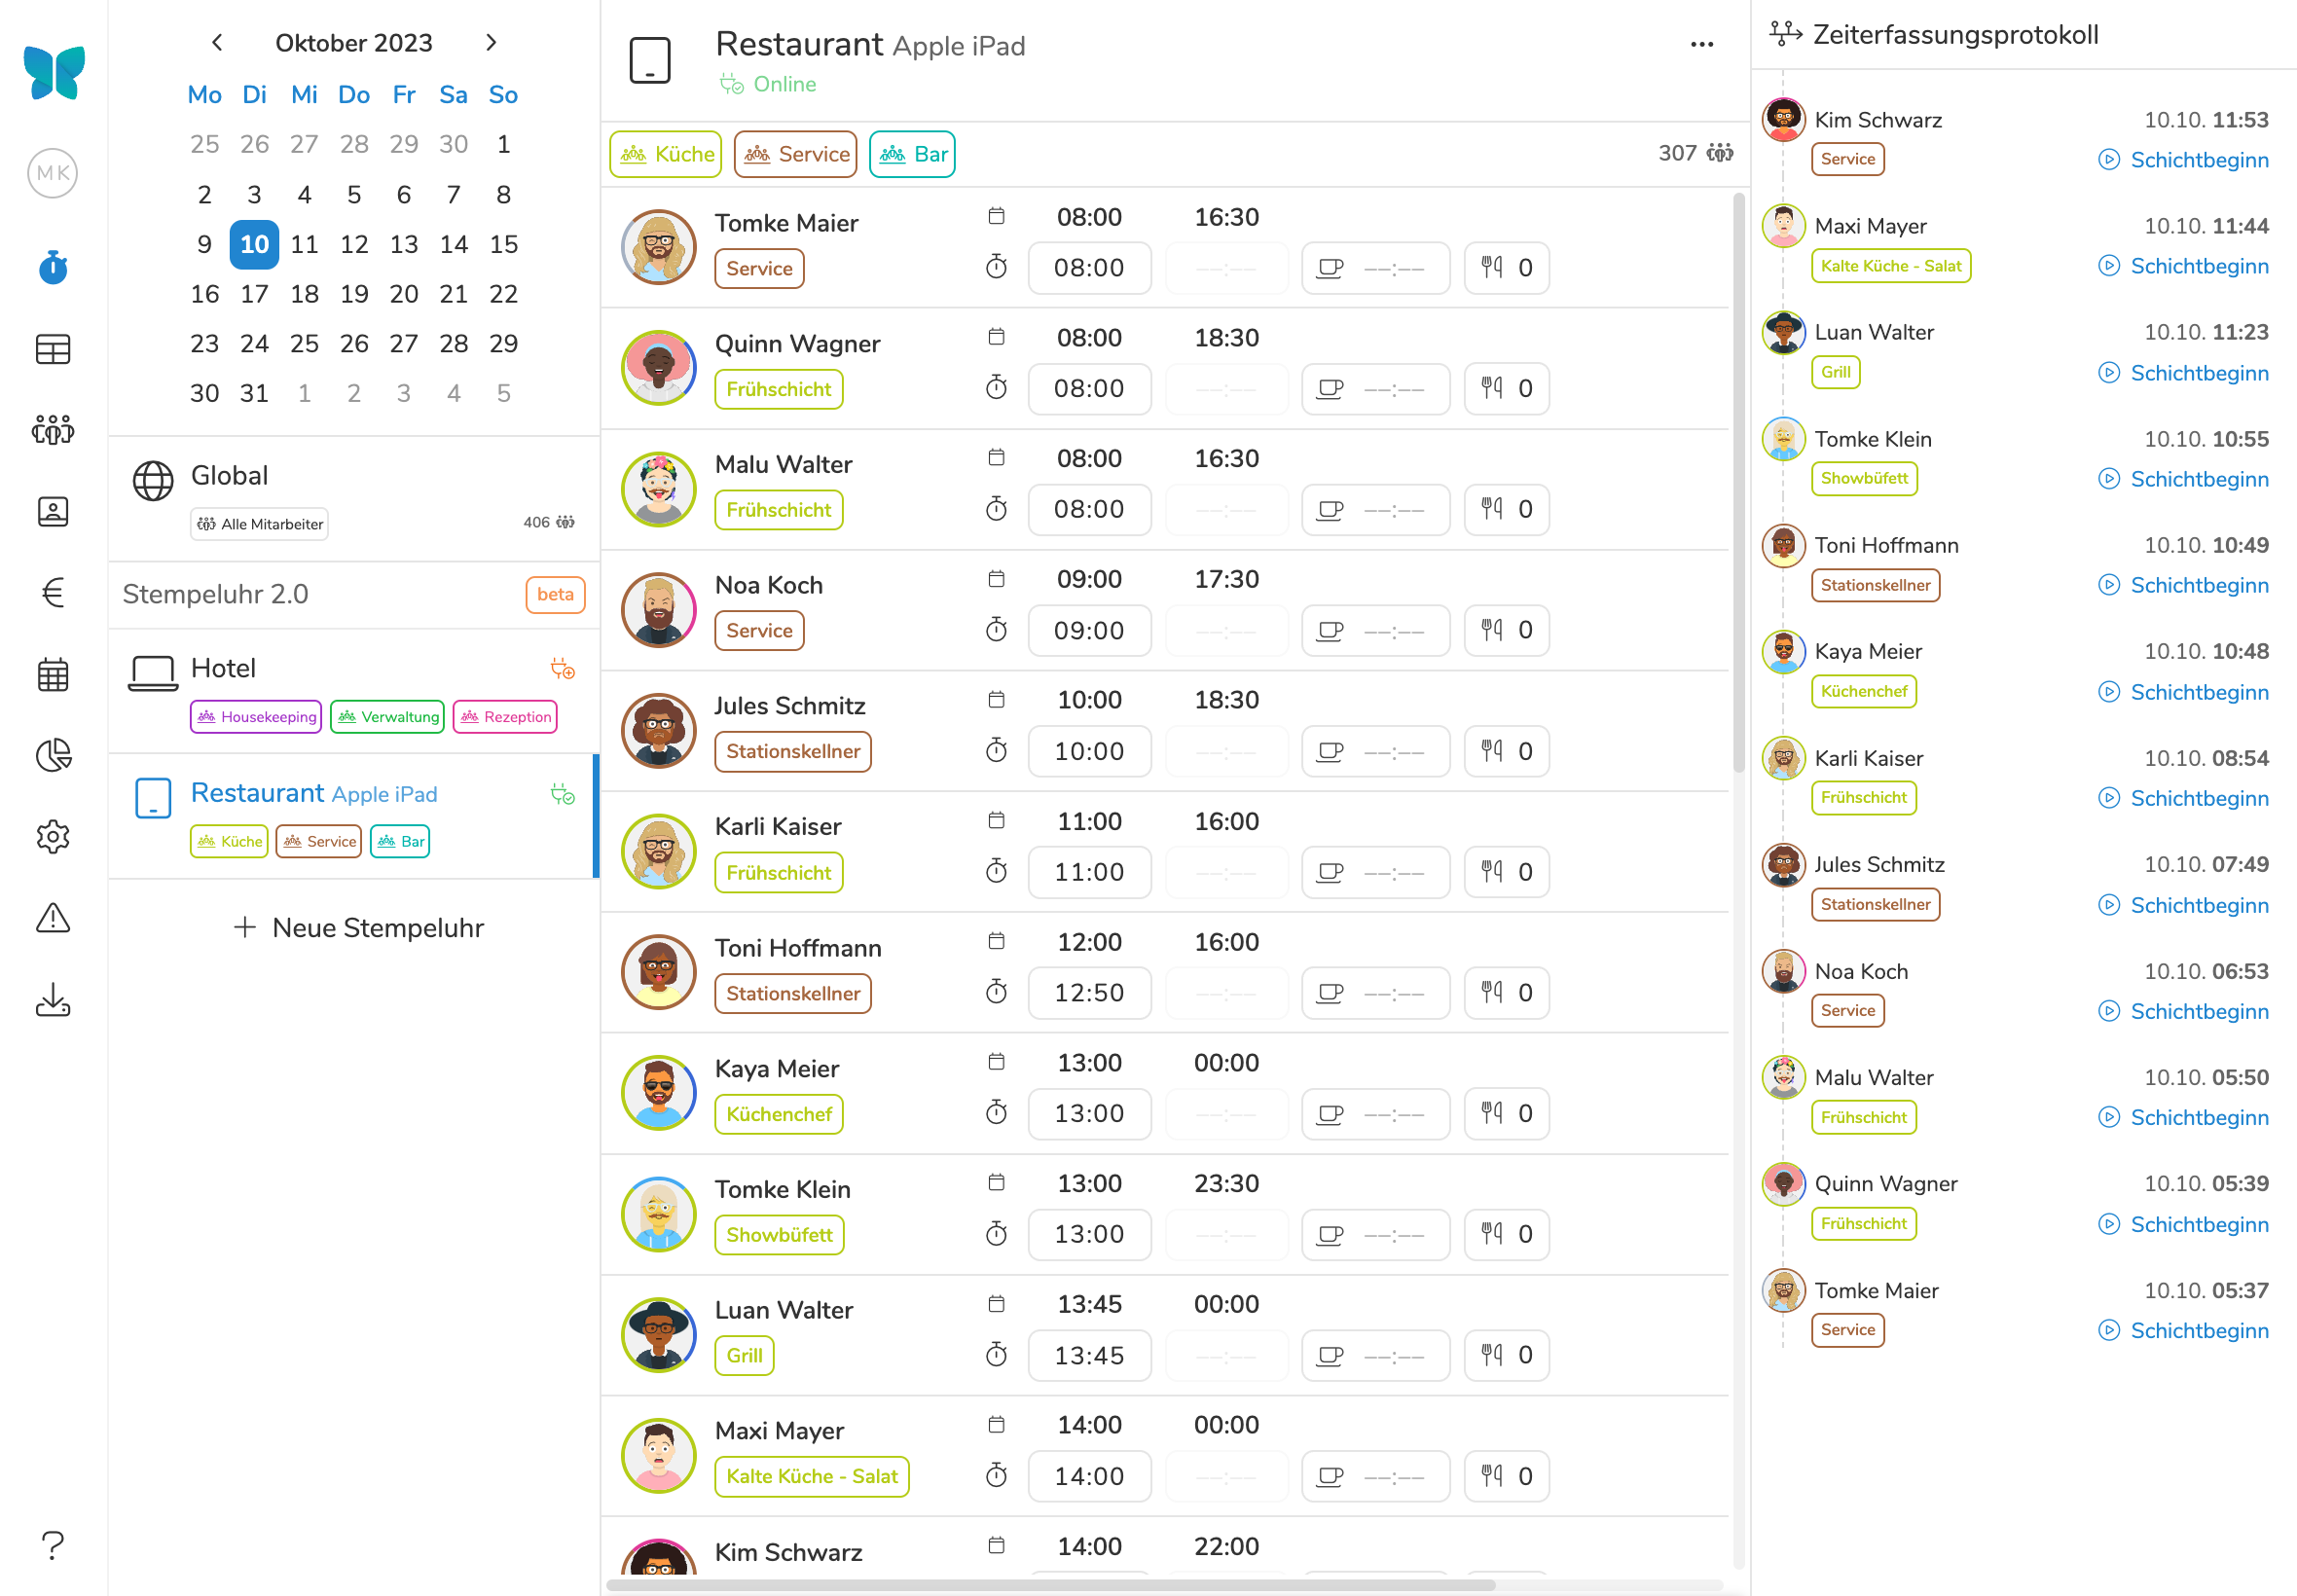Click the warning triangle sidebar icon
Viewport: 2297px width, 1596px height.
(x=53, y=917)
